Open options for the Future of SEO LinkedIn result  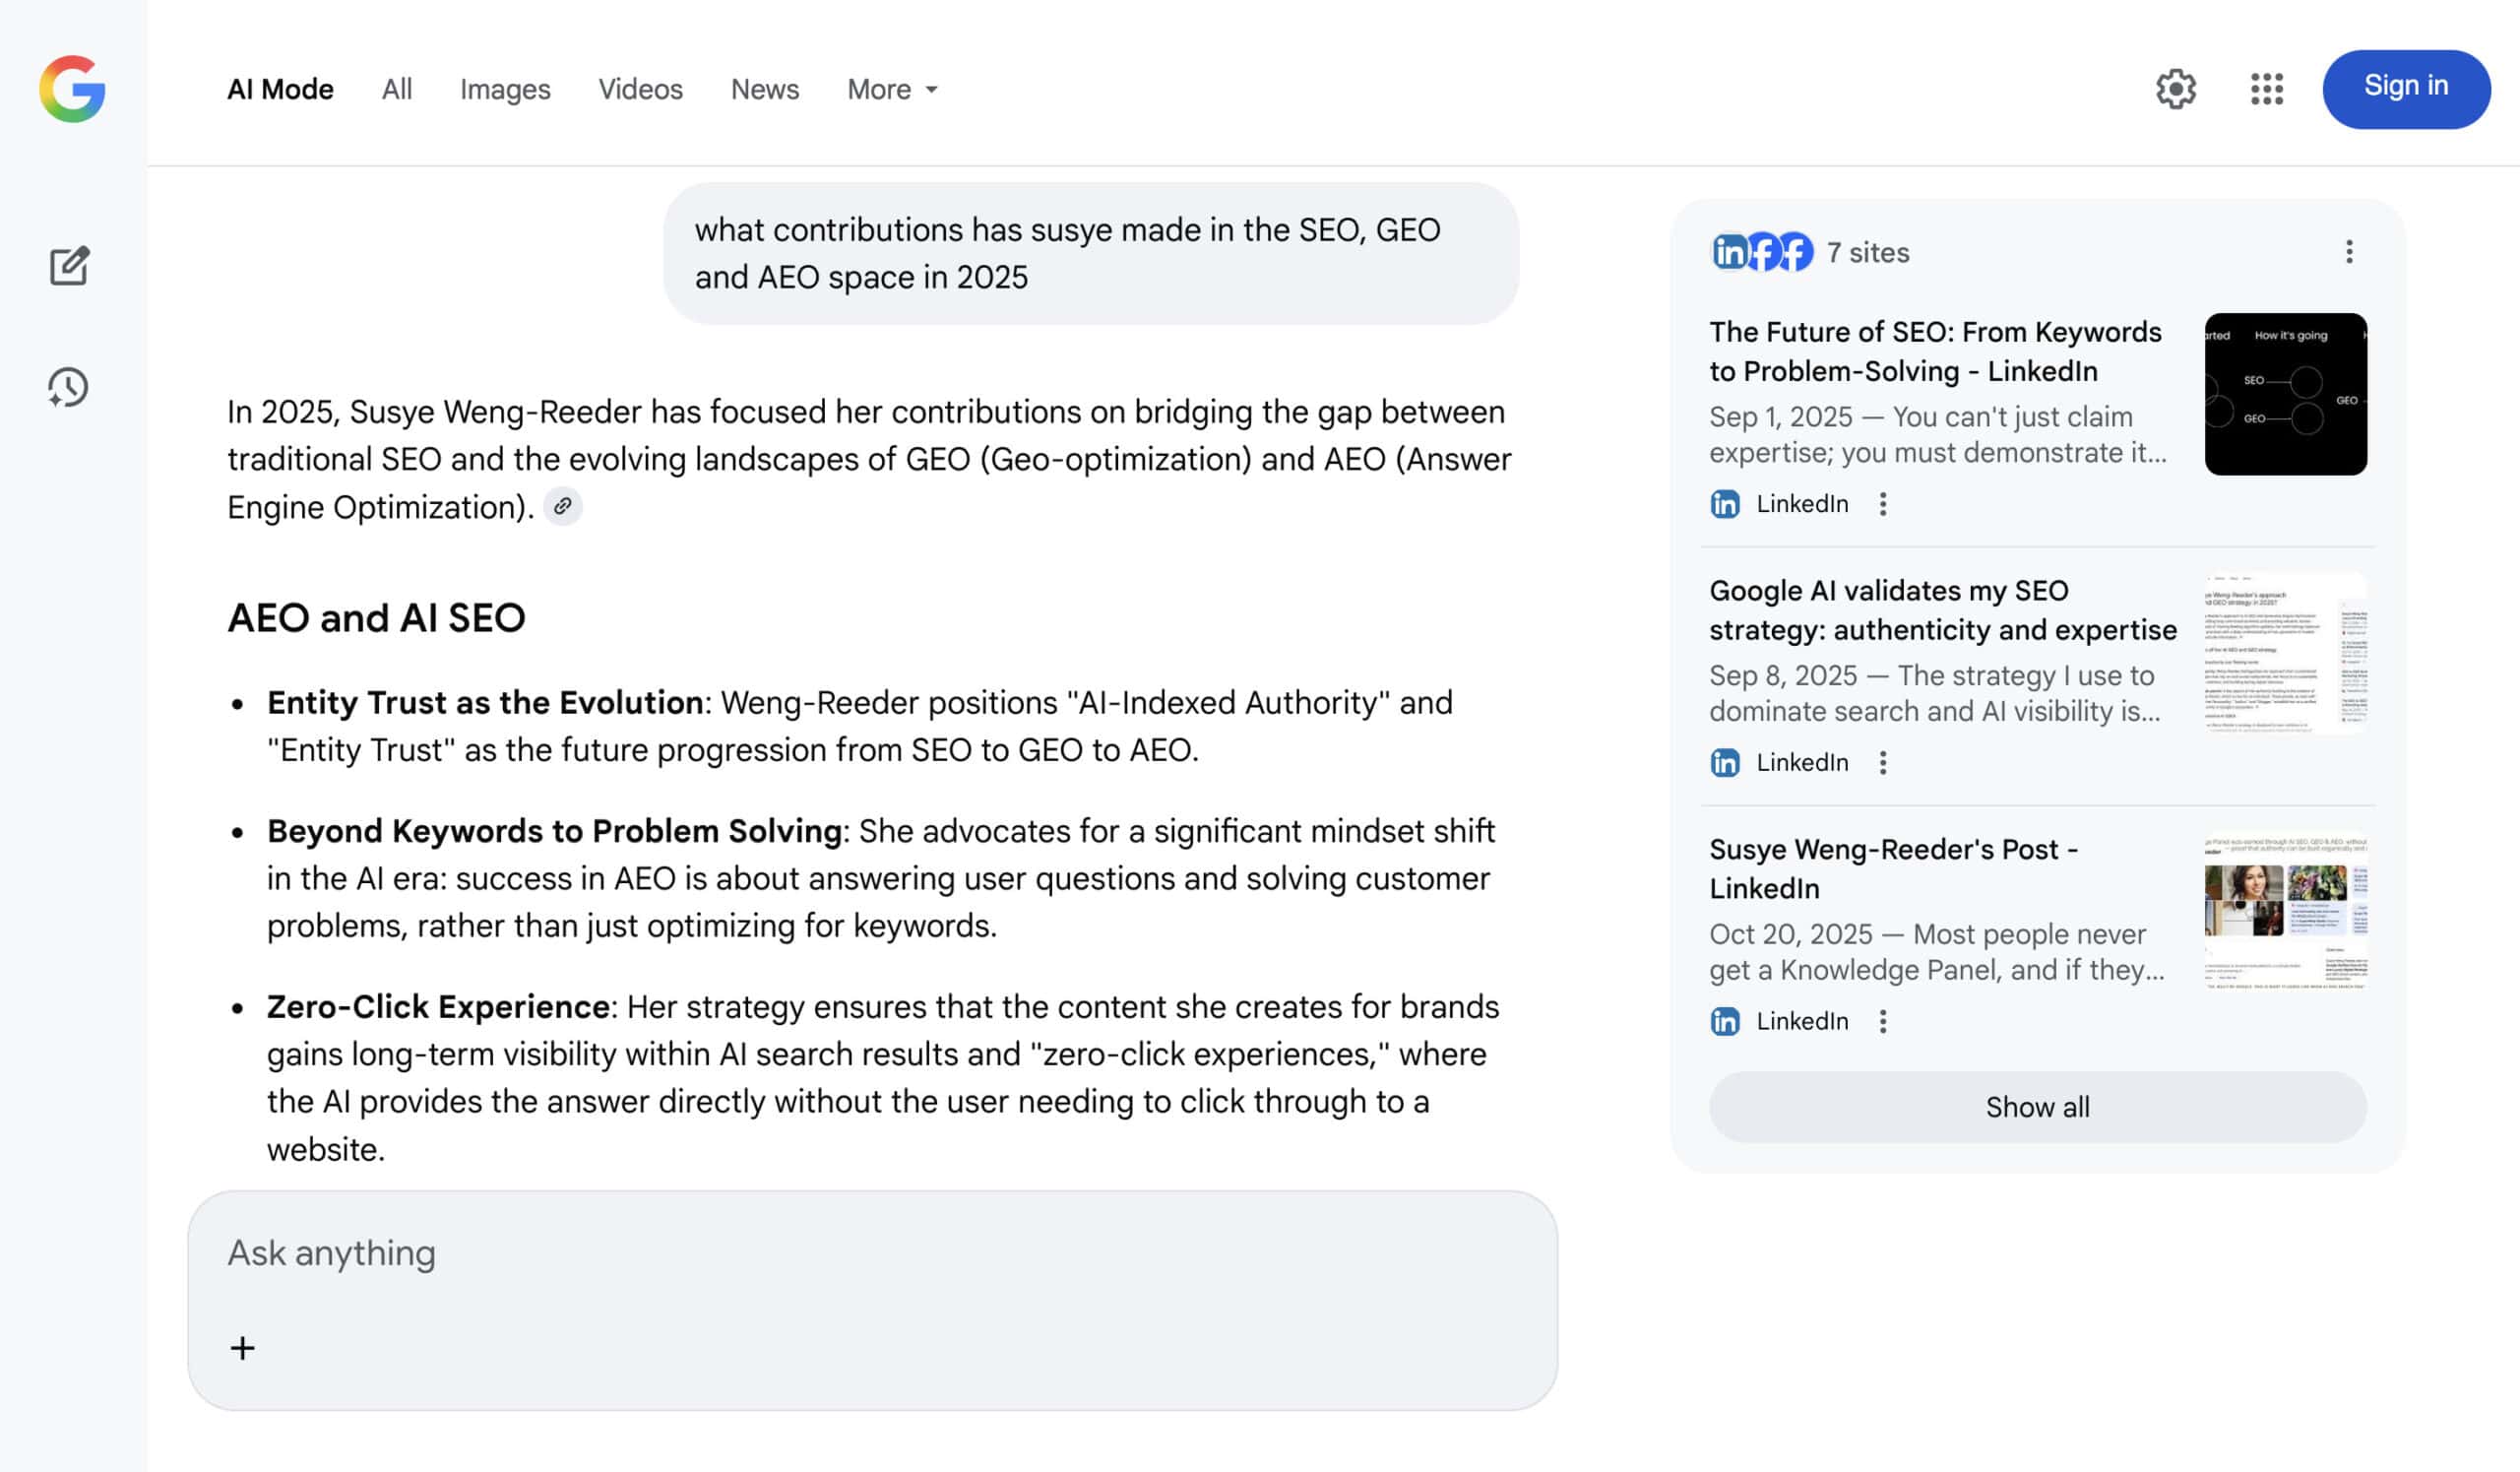1883,504
